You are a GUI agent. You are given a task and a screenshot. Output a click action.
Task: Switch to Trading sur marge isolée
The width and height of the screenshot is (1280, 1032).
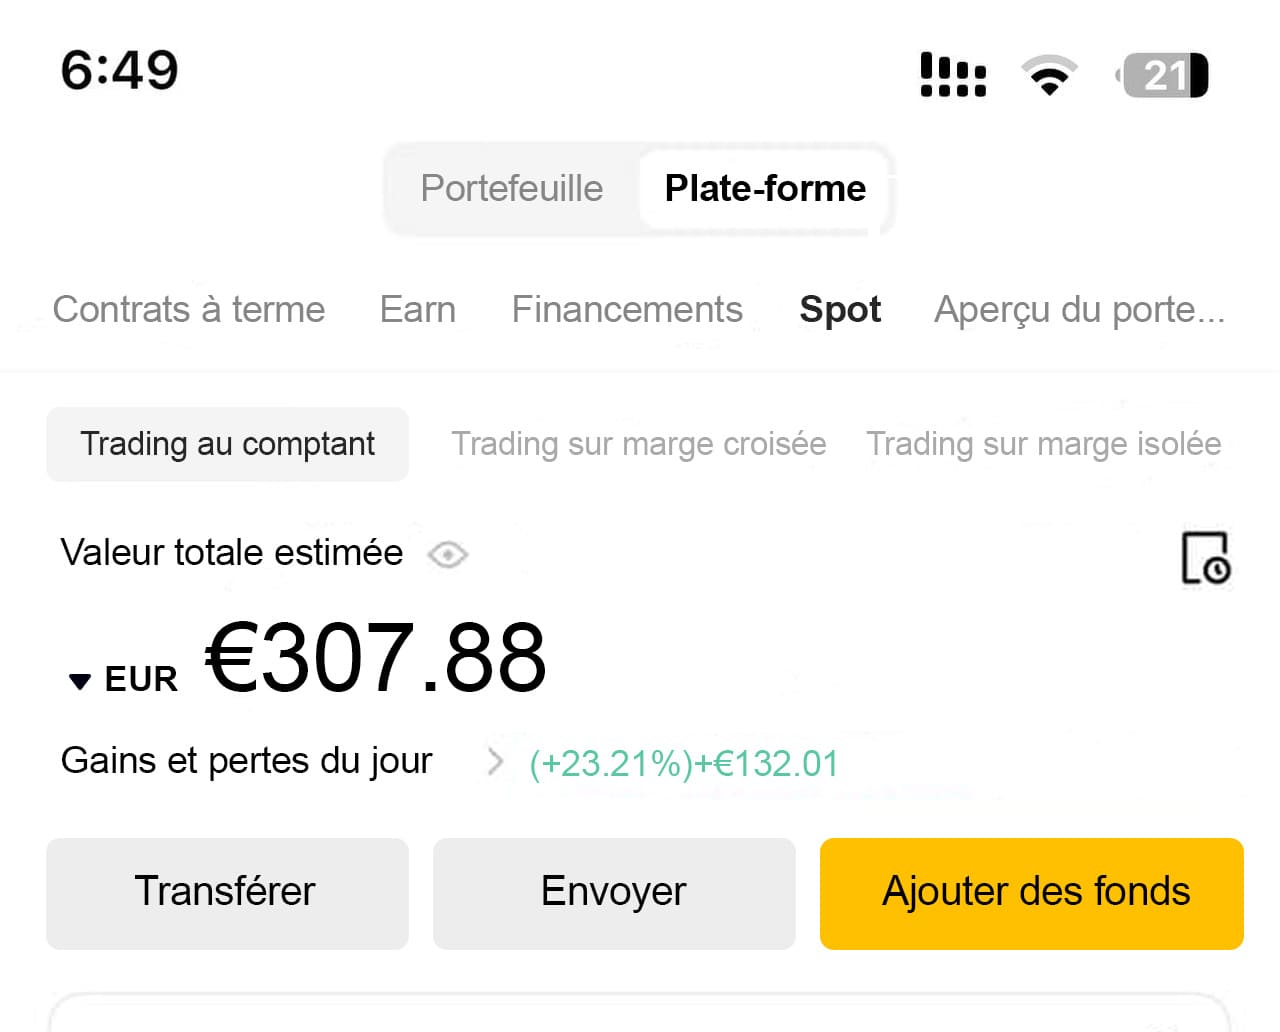point(1043,444)
